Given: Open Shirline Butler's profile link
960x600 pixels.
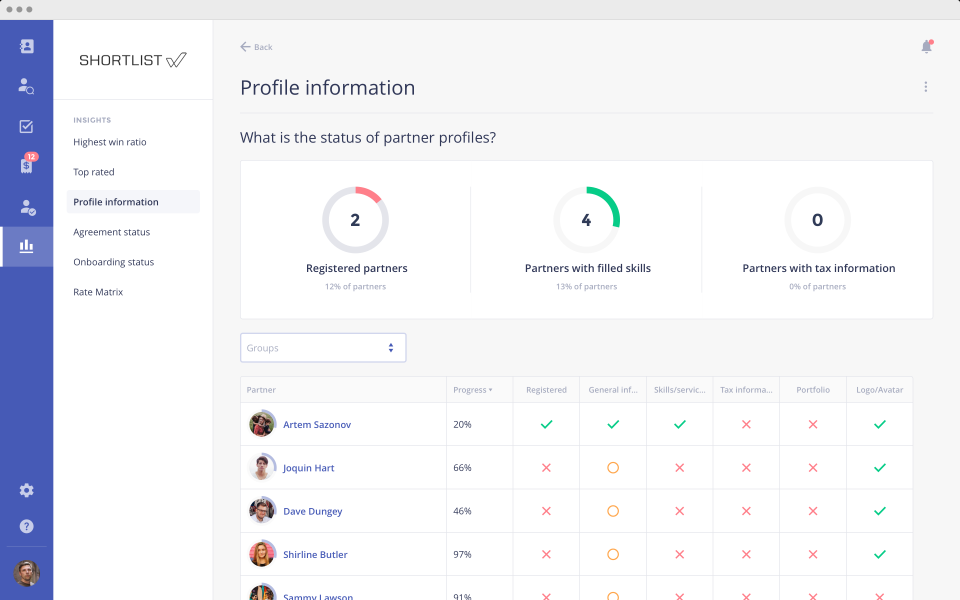Looking at the screenshot, I should pos(313,554).
